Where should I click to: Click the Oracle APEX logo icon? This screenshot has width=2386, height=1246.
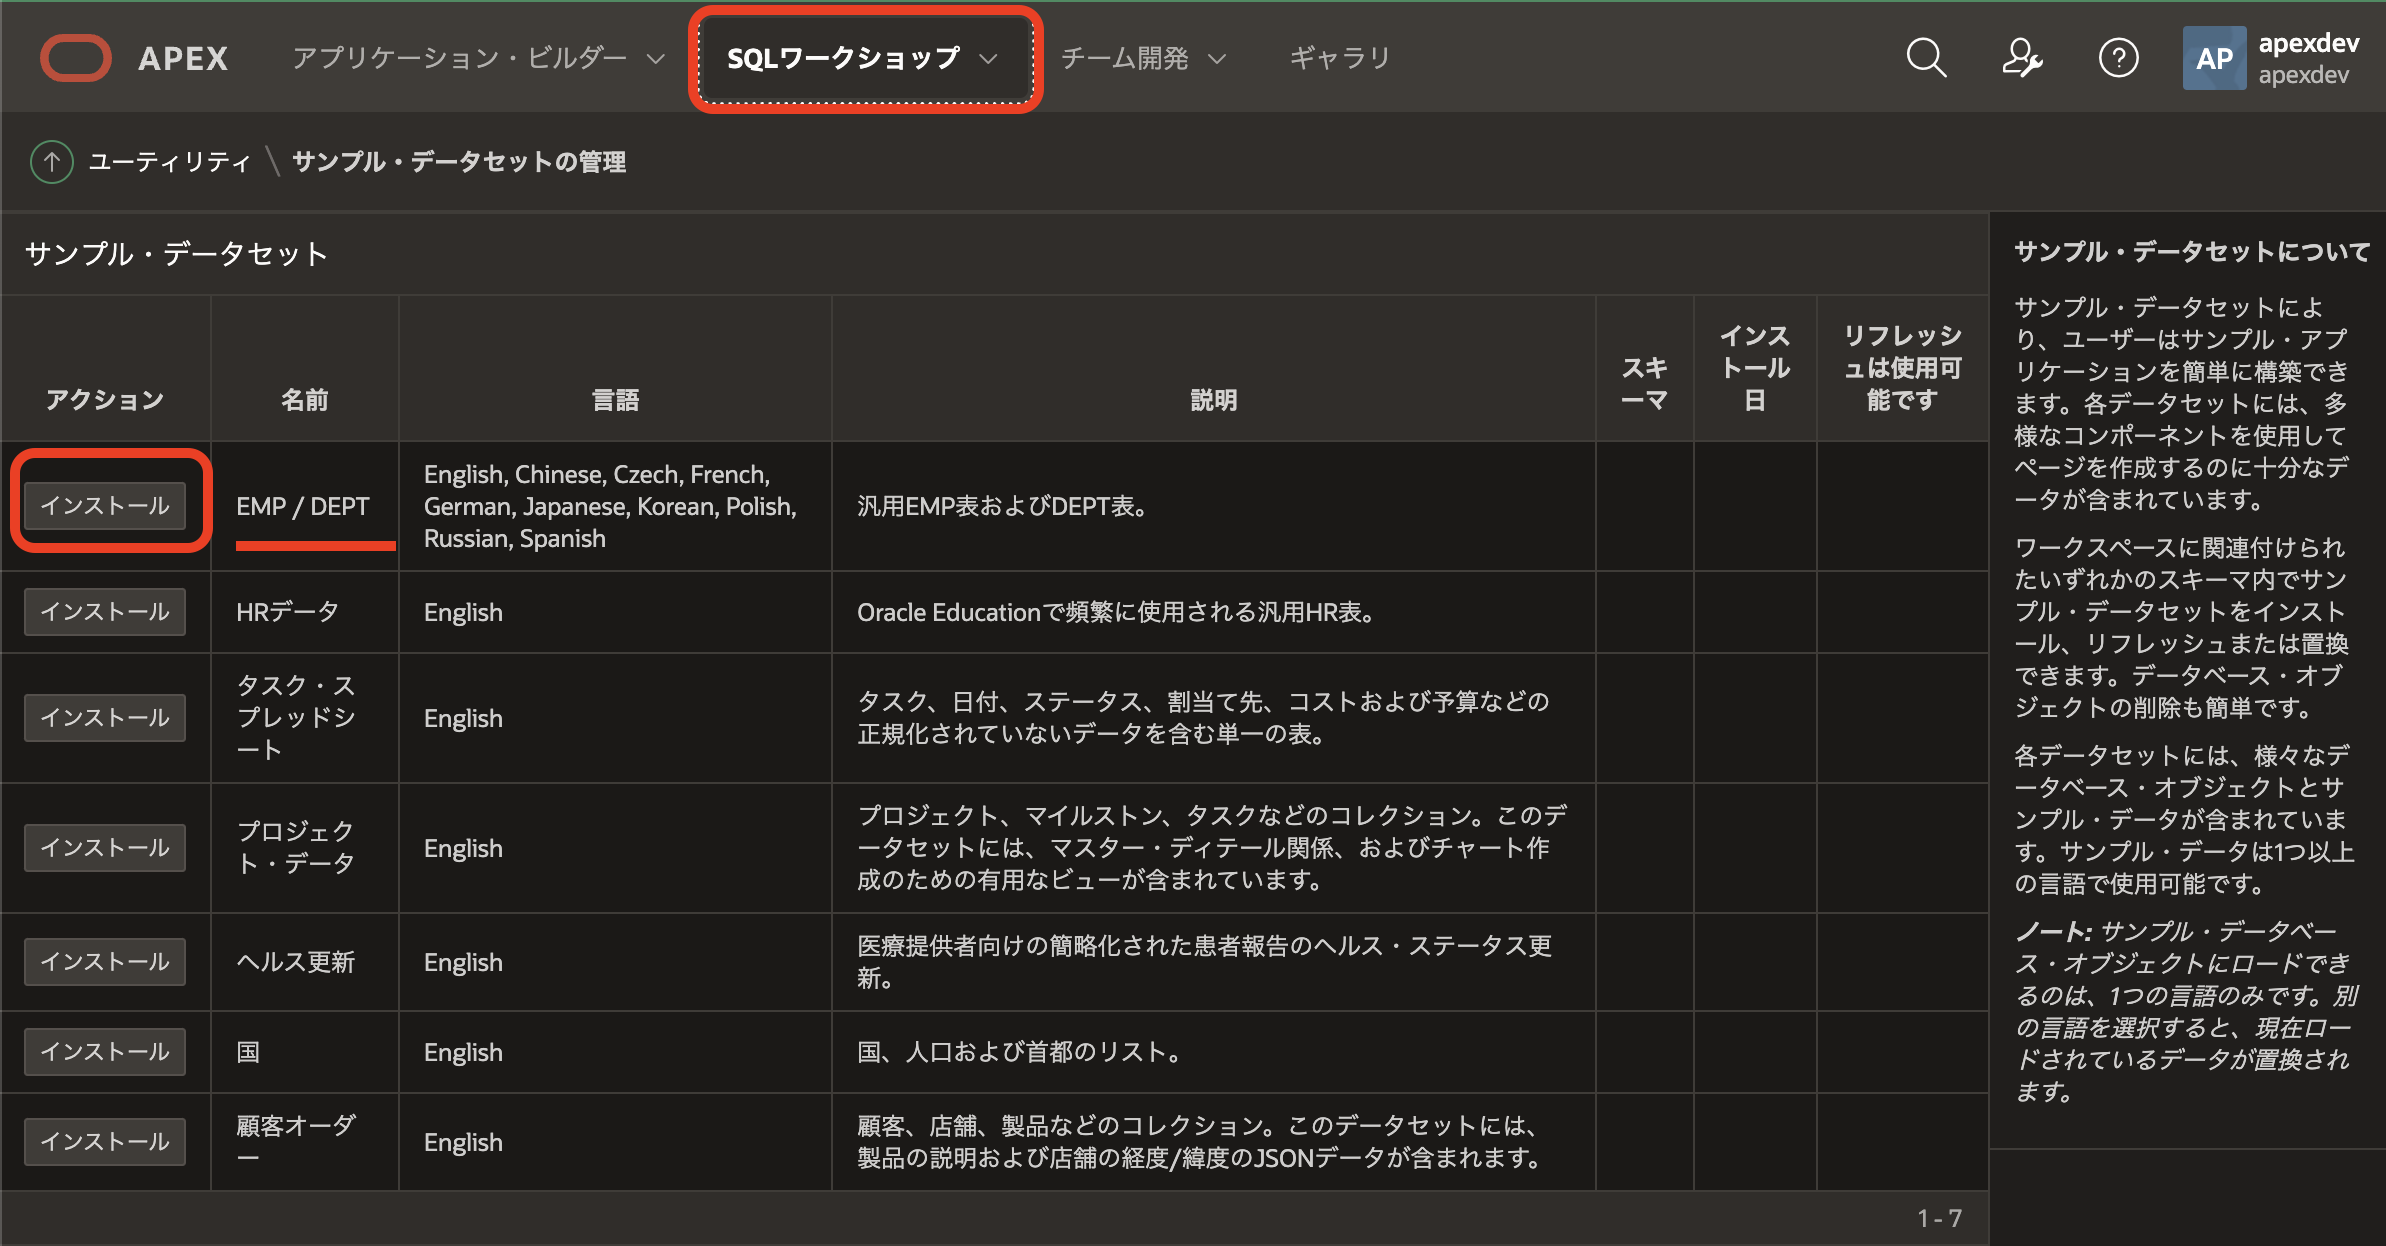75,58
